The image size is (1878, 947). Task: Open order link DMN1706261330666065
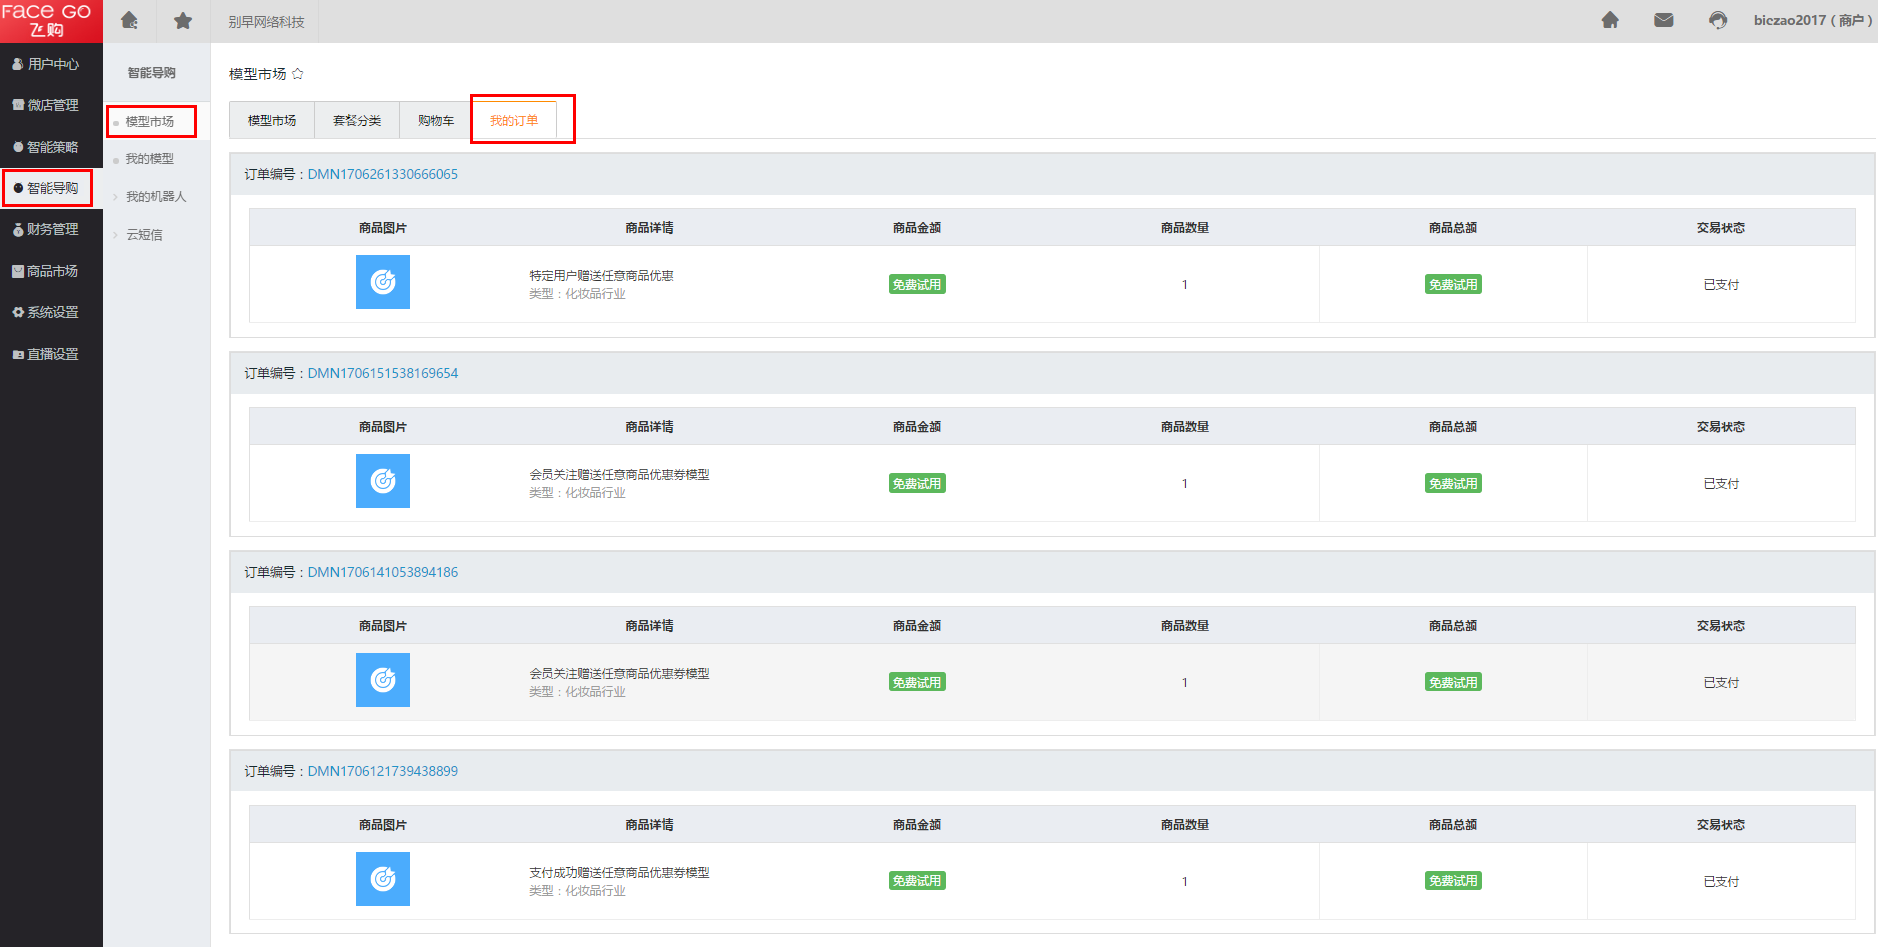(382, 174)
